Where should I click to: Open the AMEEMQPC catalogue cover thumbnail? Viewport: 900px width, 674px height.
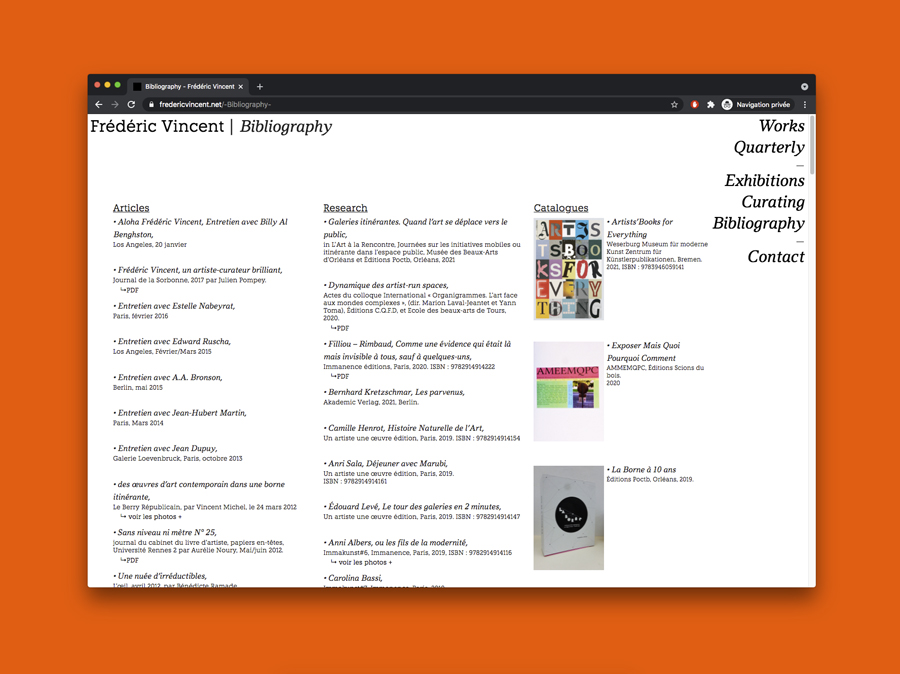point(568,392)
